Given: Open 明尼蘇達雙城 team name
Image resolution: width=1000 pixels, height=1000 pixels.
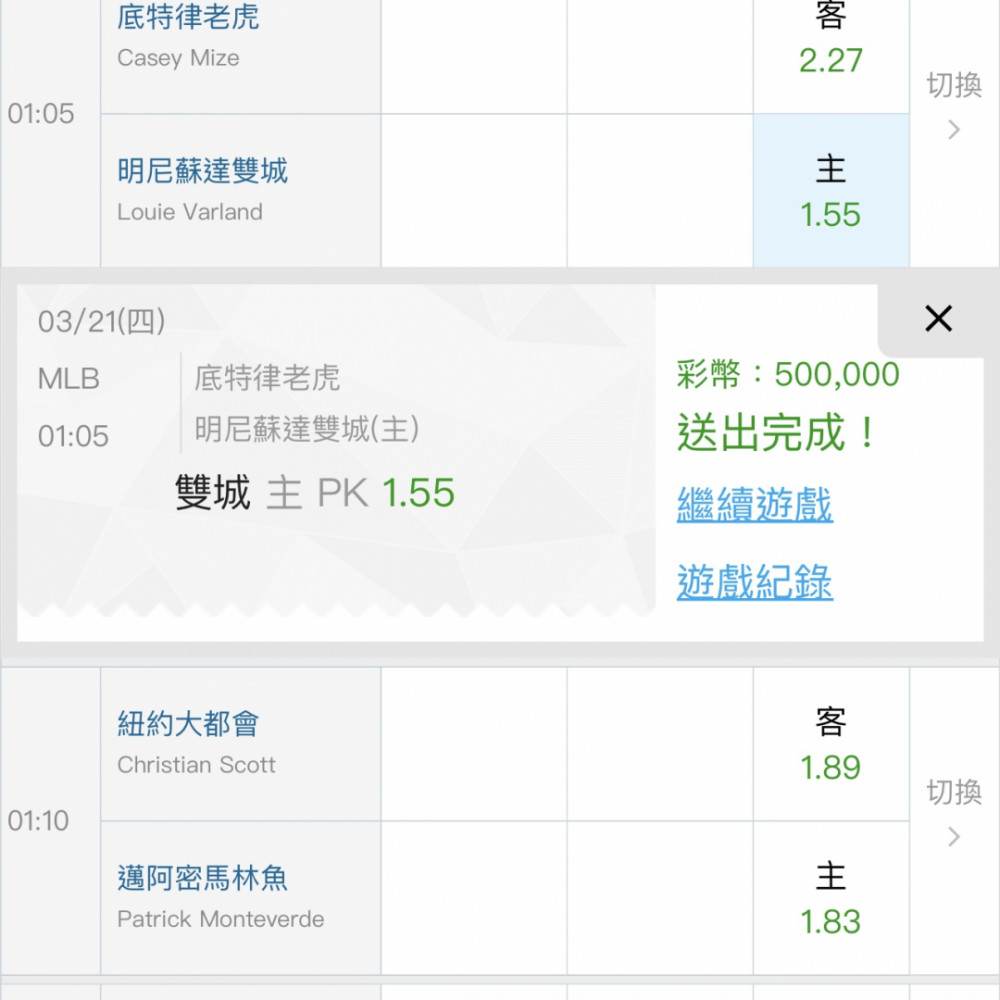Looking at the screenshot, I should coord(202,171).
